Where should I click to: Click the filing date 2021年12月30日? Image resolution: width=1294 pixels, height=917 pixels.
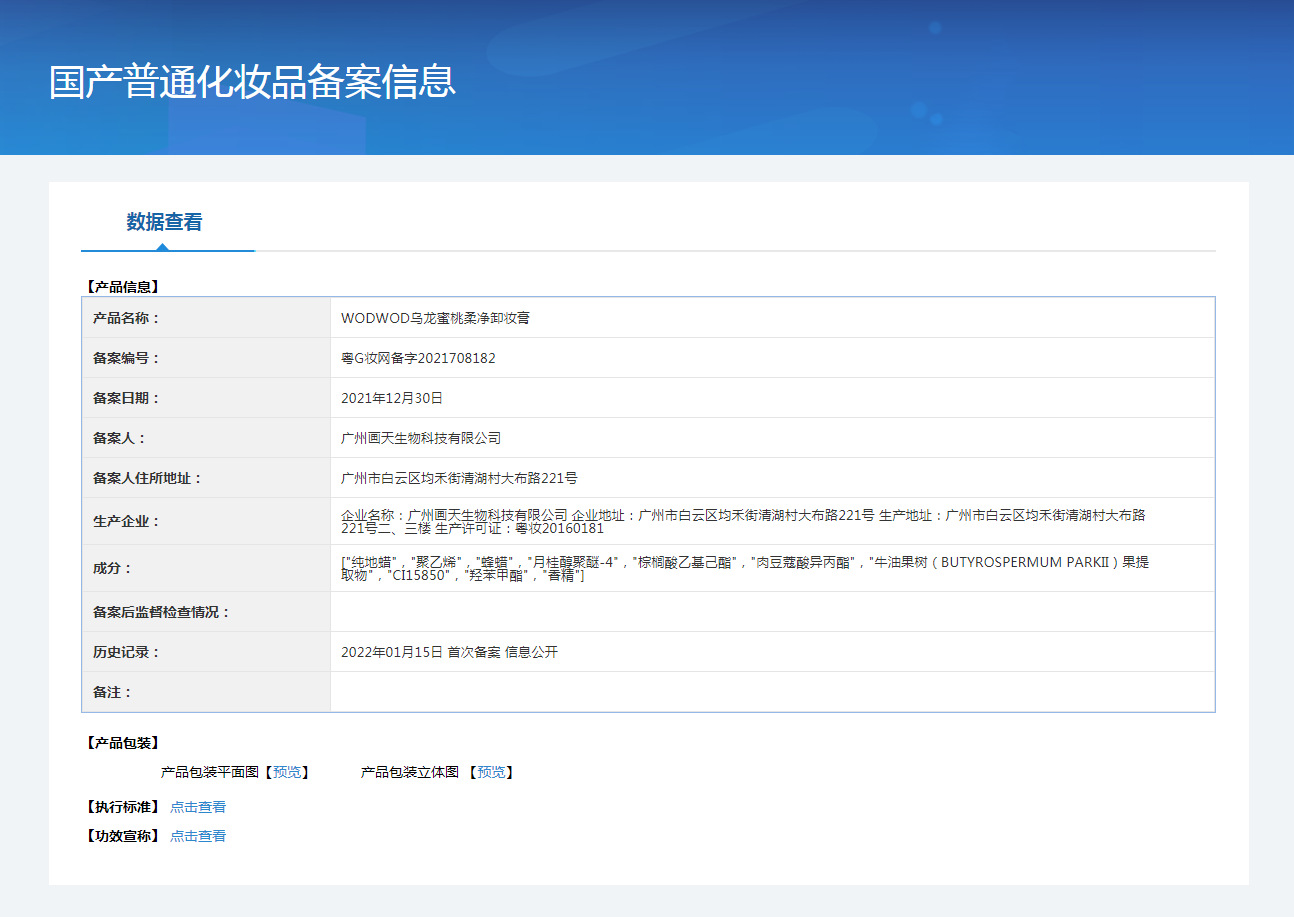click(x=391, y=398)
